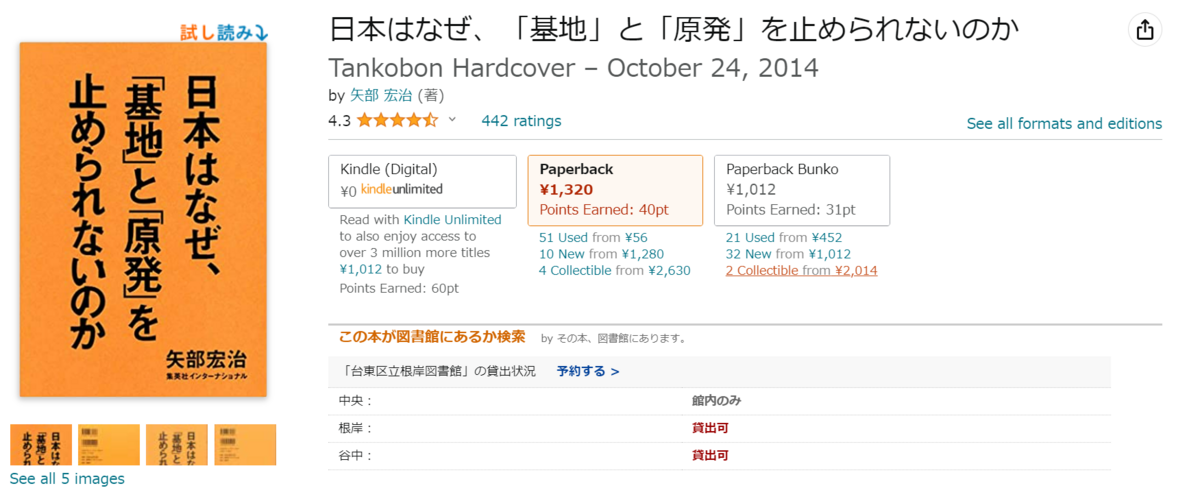Viewport: 1200px width, 488px height.
Task: Open 2 Collectible Bunko offers link
Action: [x=762, y=270]
